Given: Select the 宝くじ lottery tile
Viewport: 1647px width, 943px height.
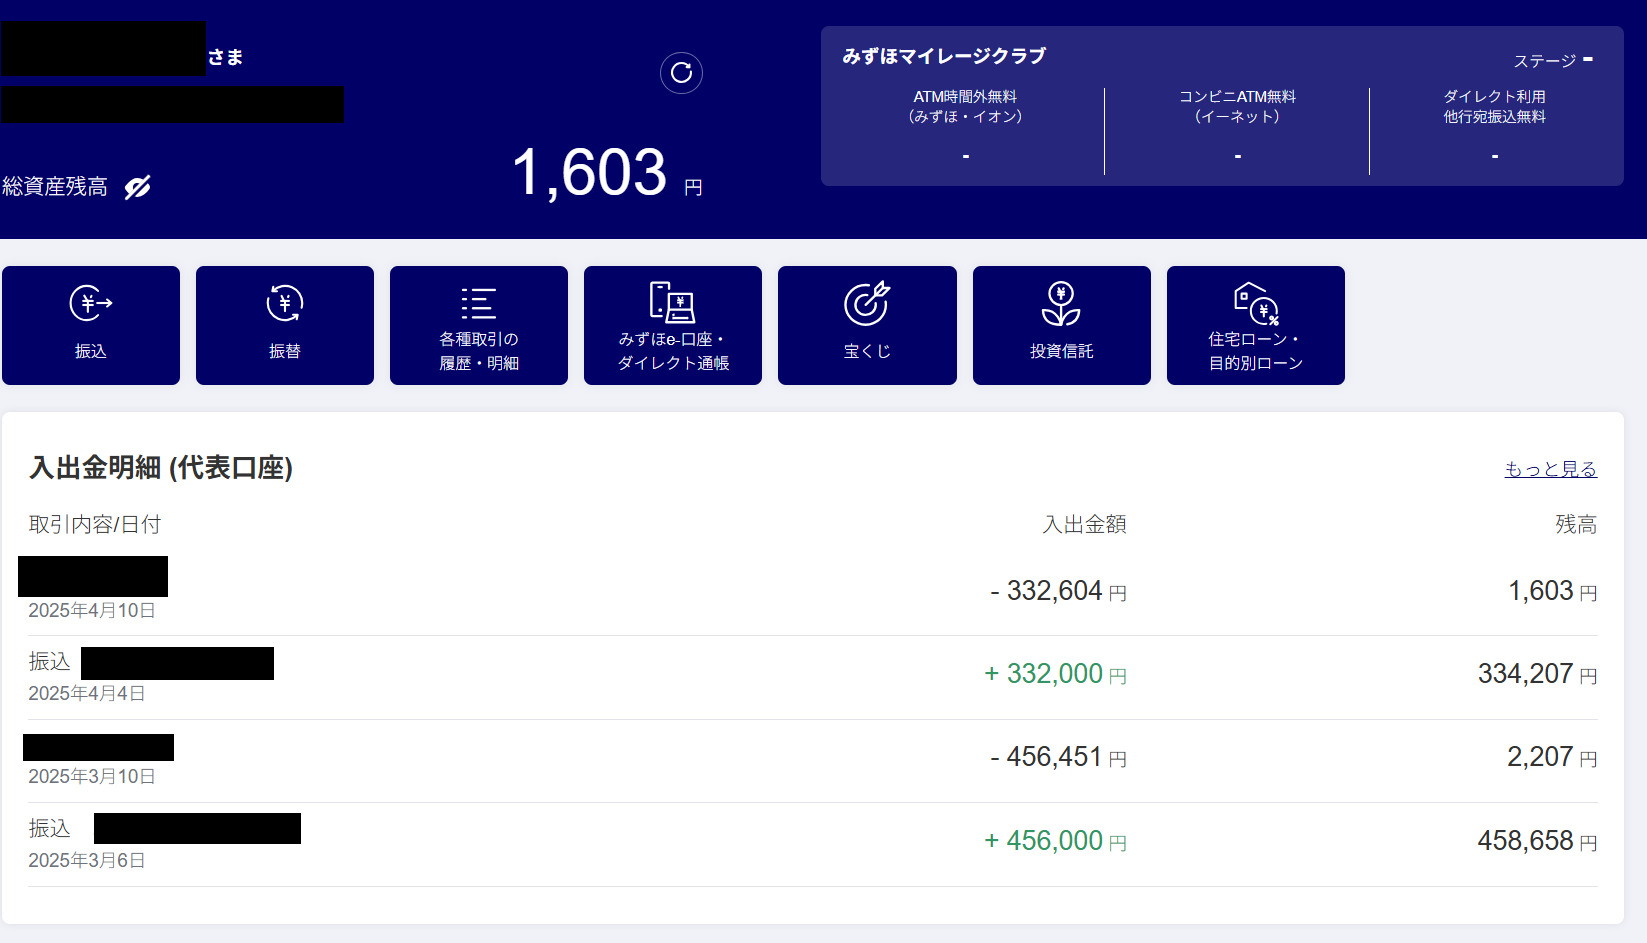Looking at the screenshot, I should click(x=867, y=325).
